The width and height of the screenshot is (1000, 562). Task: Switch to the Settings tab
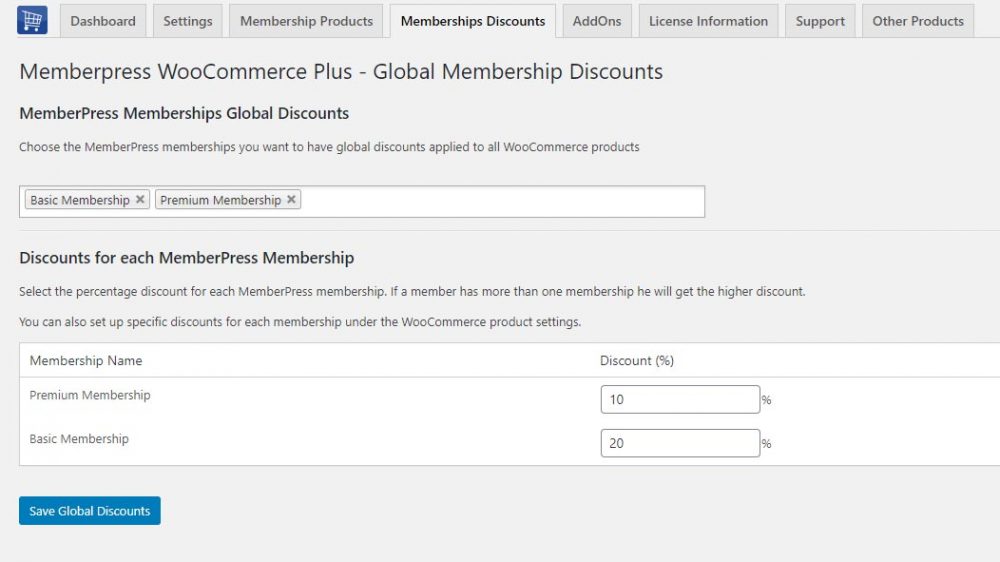pyautogui.click(x=188, y=21)
